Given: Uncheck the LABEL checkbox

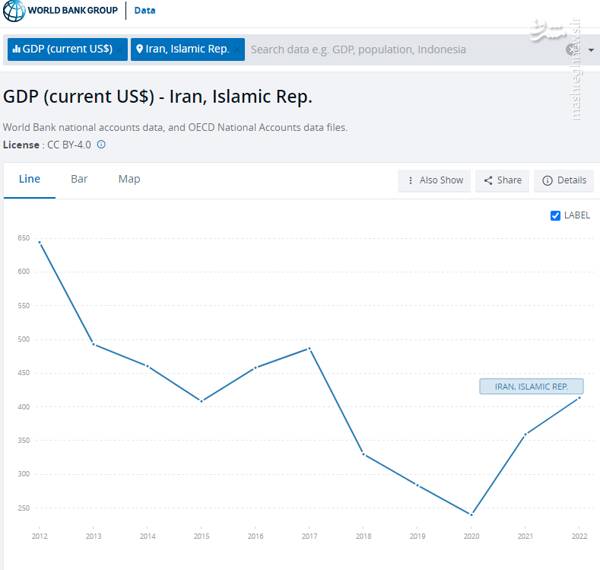Looking at the screenshot, I should [x=556, y=215].
